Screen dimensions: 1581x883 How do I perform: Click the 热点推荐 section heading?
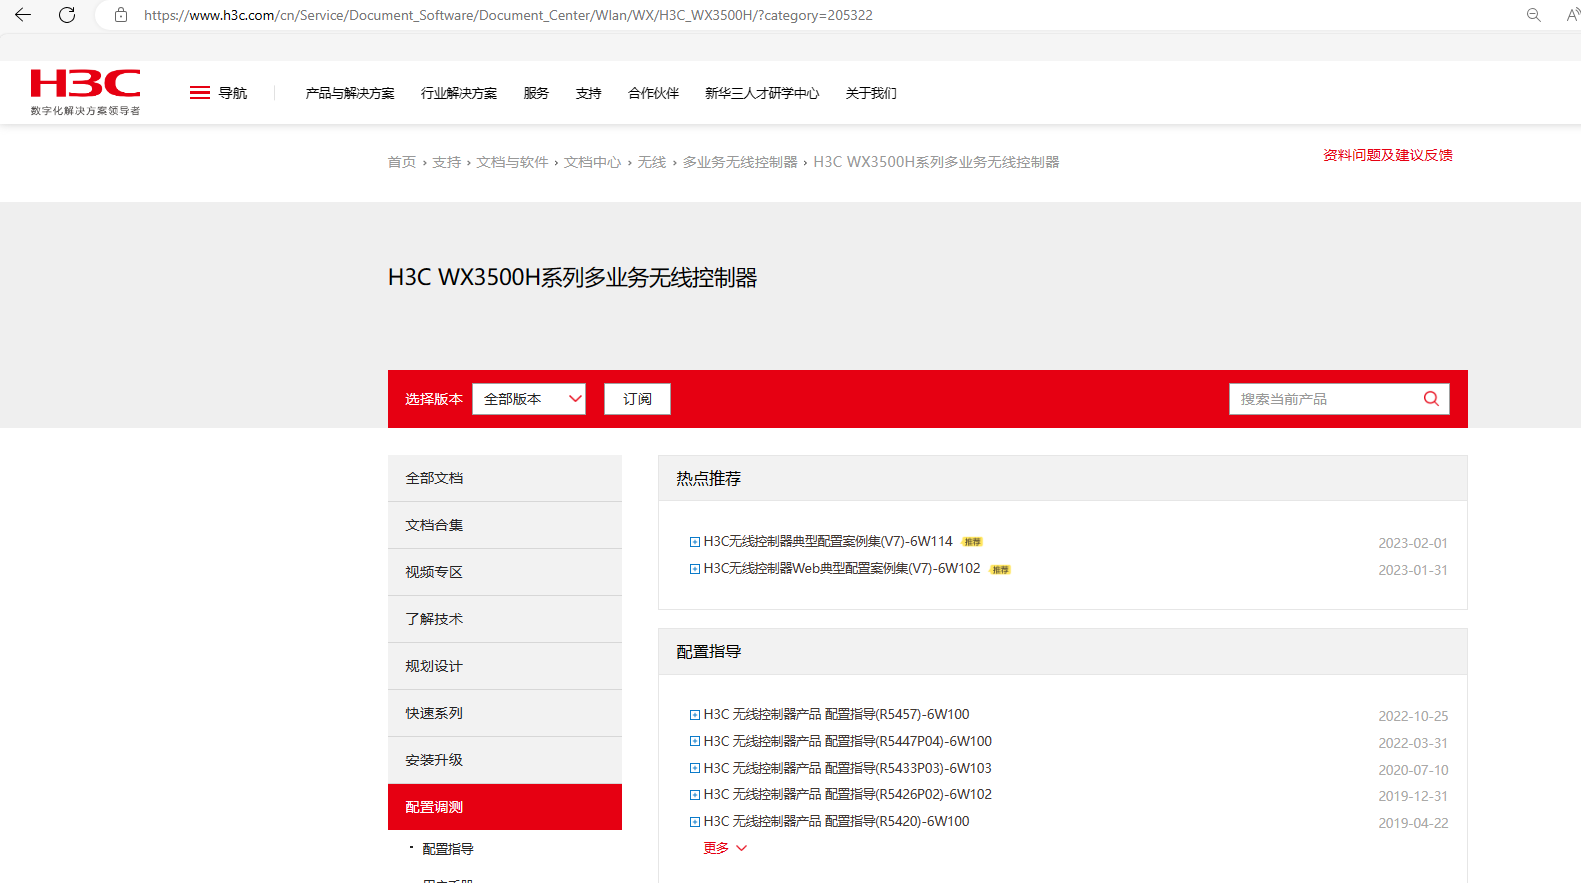(x=708, y=479)
